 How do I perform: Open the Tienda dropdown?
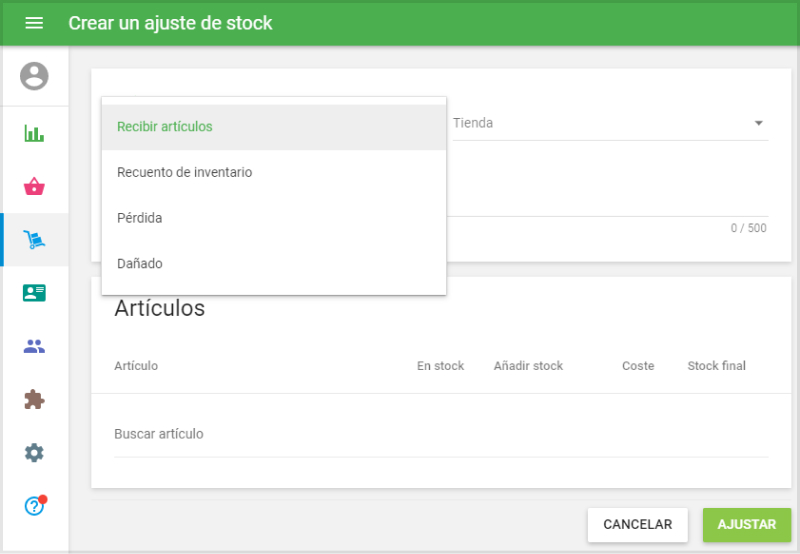[610, 123]
